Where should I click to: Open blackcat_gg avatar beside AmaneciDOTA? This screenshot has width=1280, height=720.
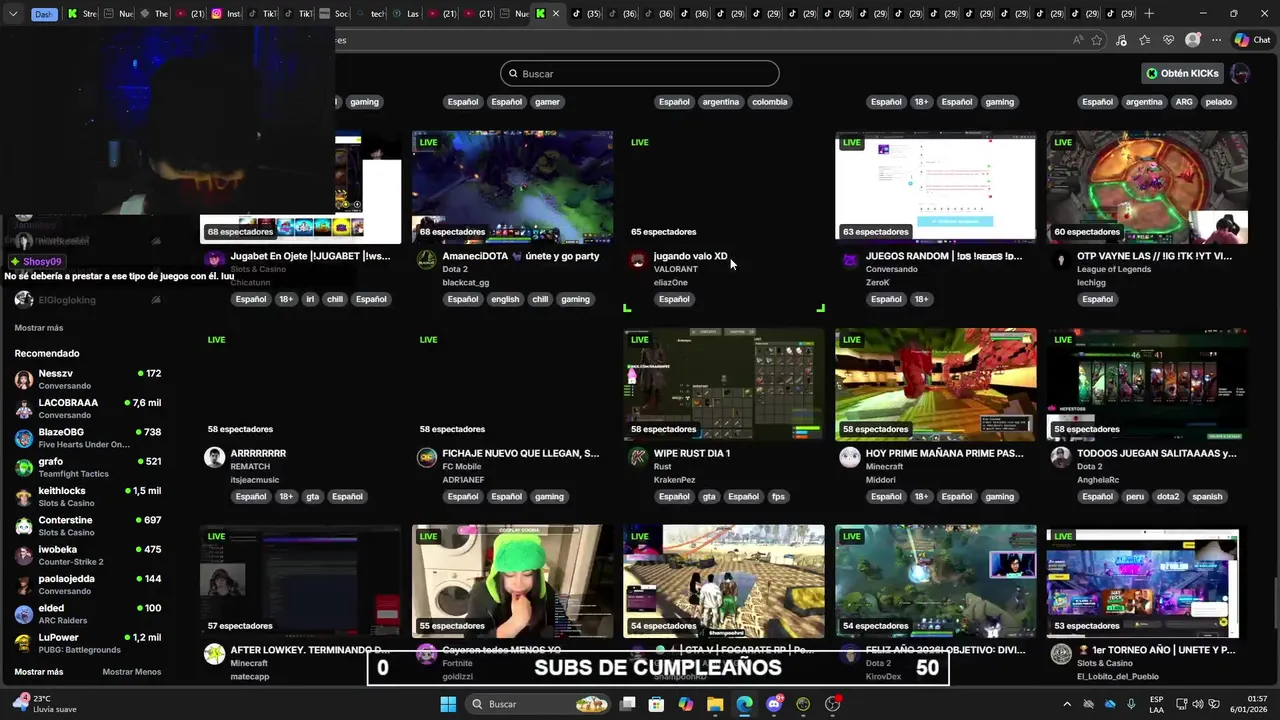427,260
